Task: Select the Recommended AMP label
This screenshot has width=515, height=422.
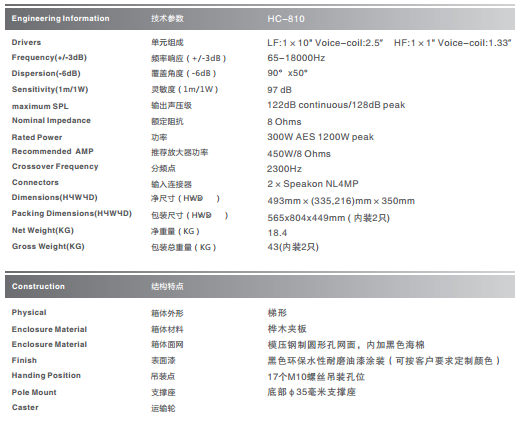Action: (53, 151)
